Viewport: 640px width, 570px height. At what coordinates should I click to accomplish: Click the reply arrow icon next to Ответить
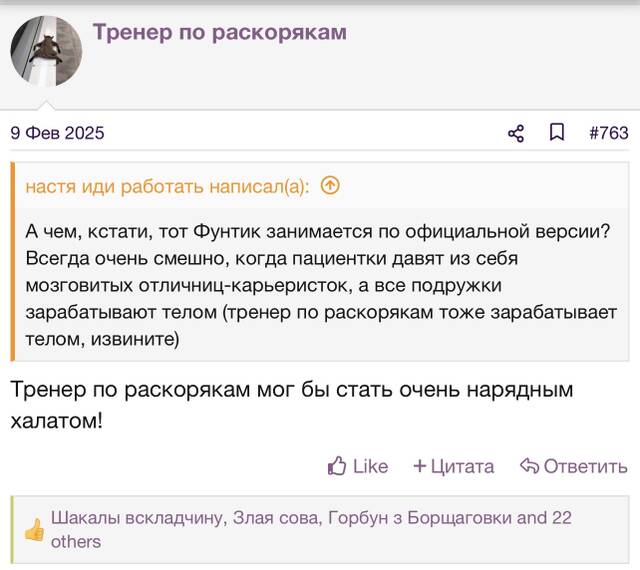tap(529, 465)
